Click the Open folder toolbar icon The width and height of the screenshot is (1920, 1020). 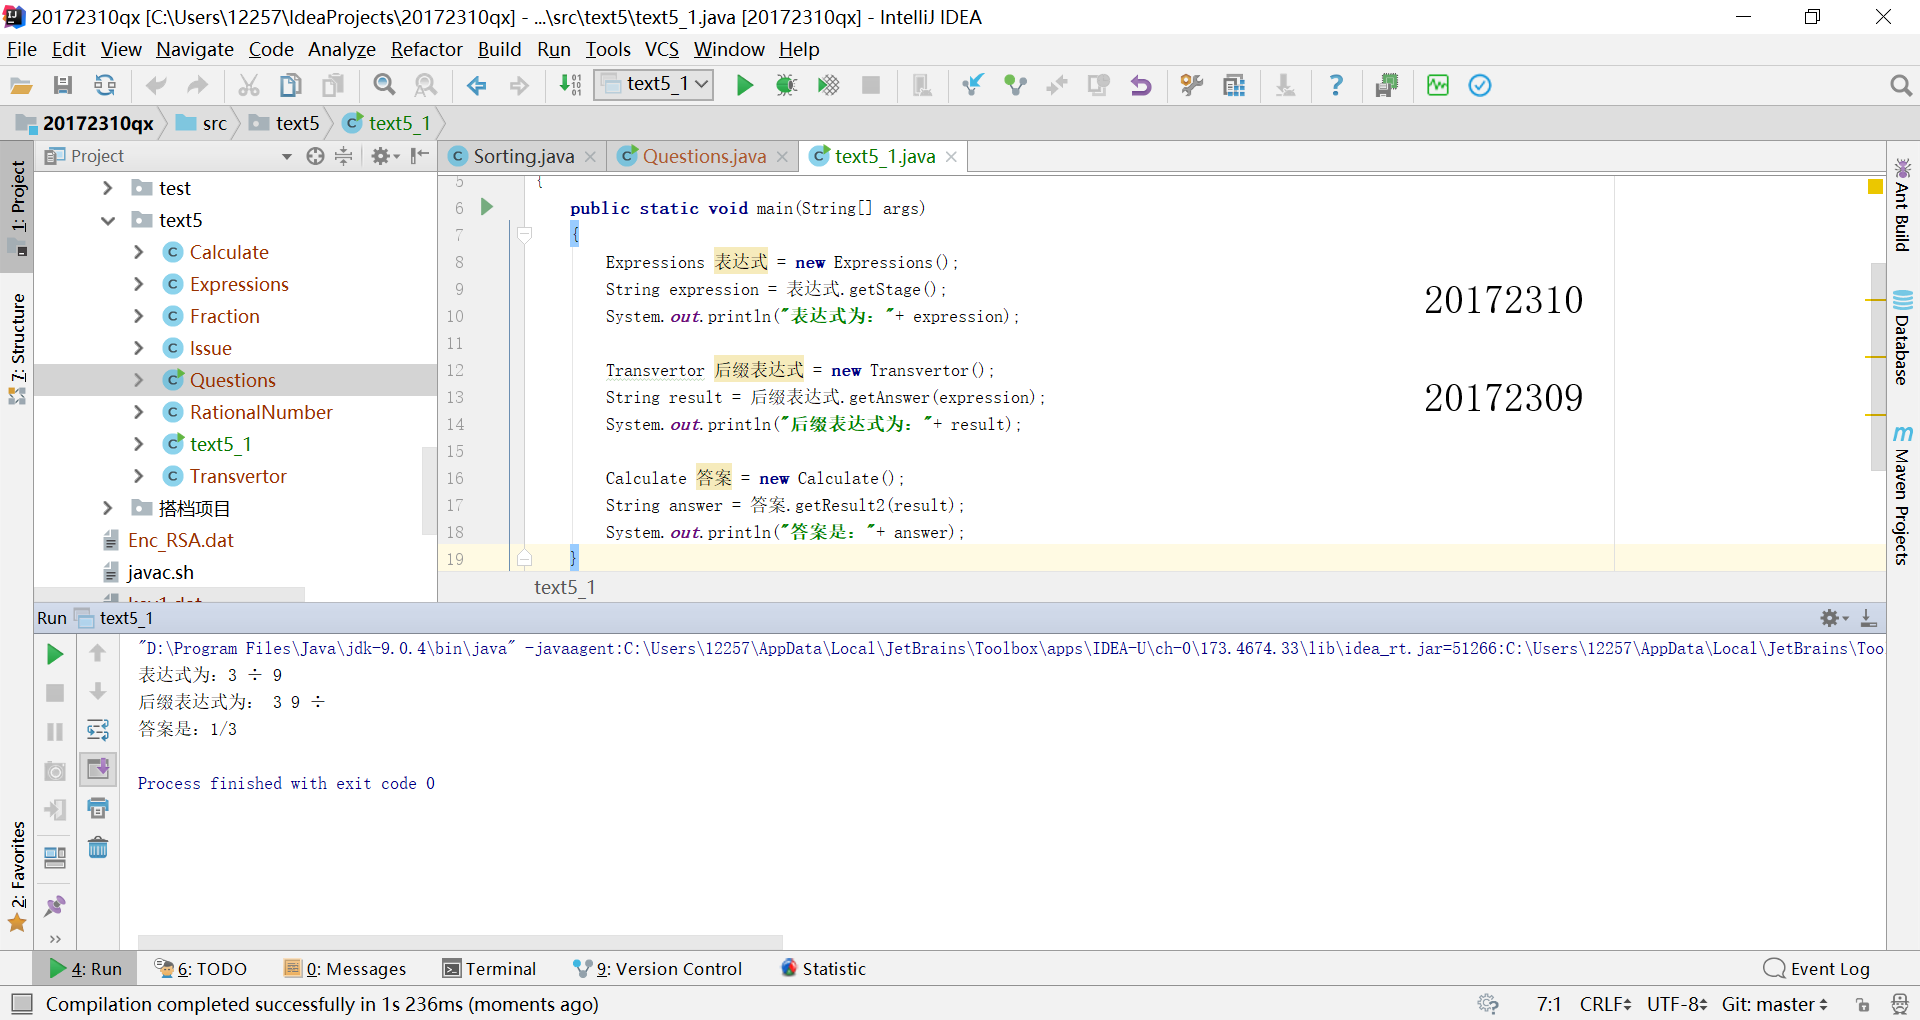(x=21, y=86)
